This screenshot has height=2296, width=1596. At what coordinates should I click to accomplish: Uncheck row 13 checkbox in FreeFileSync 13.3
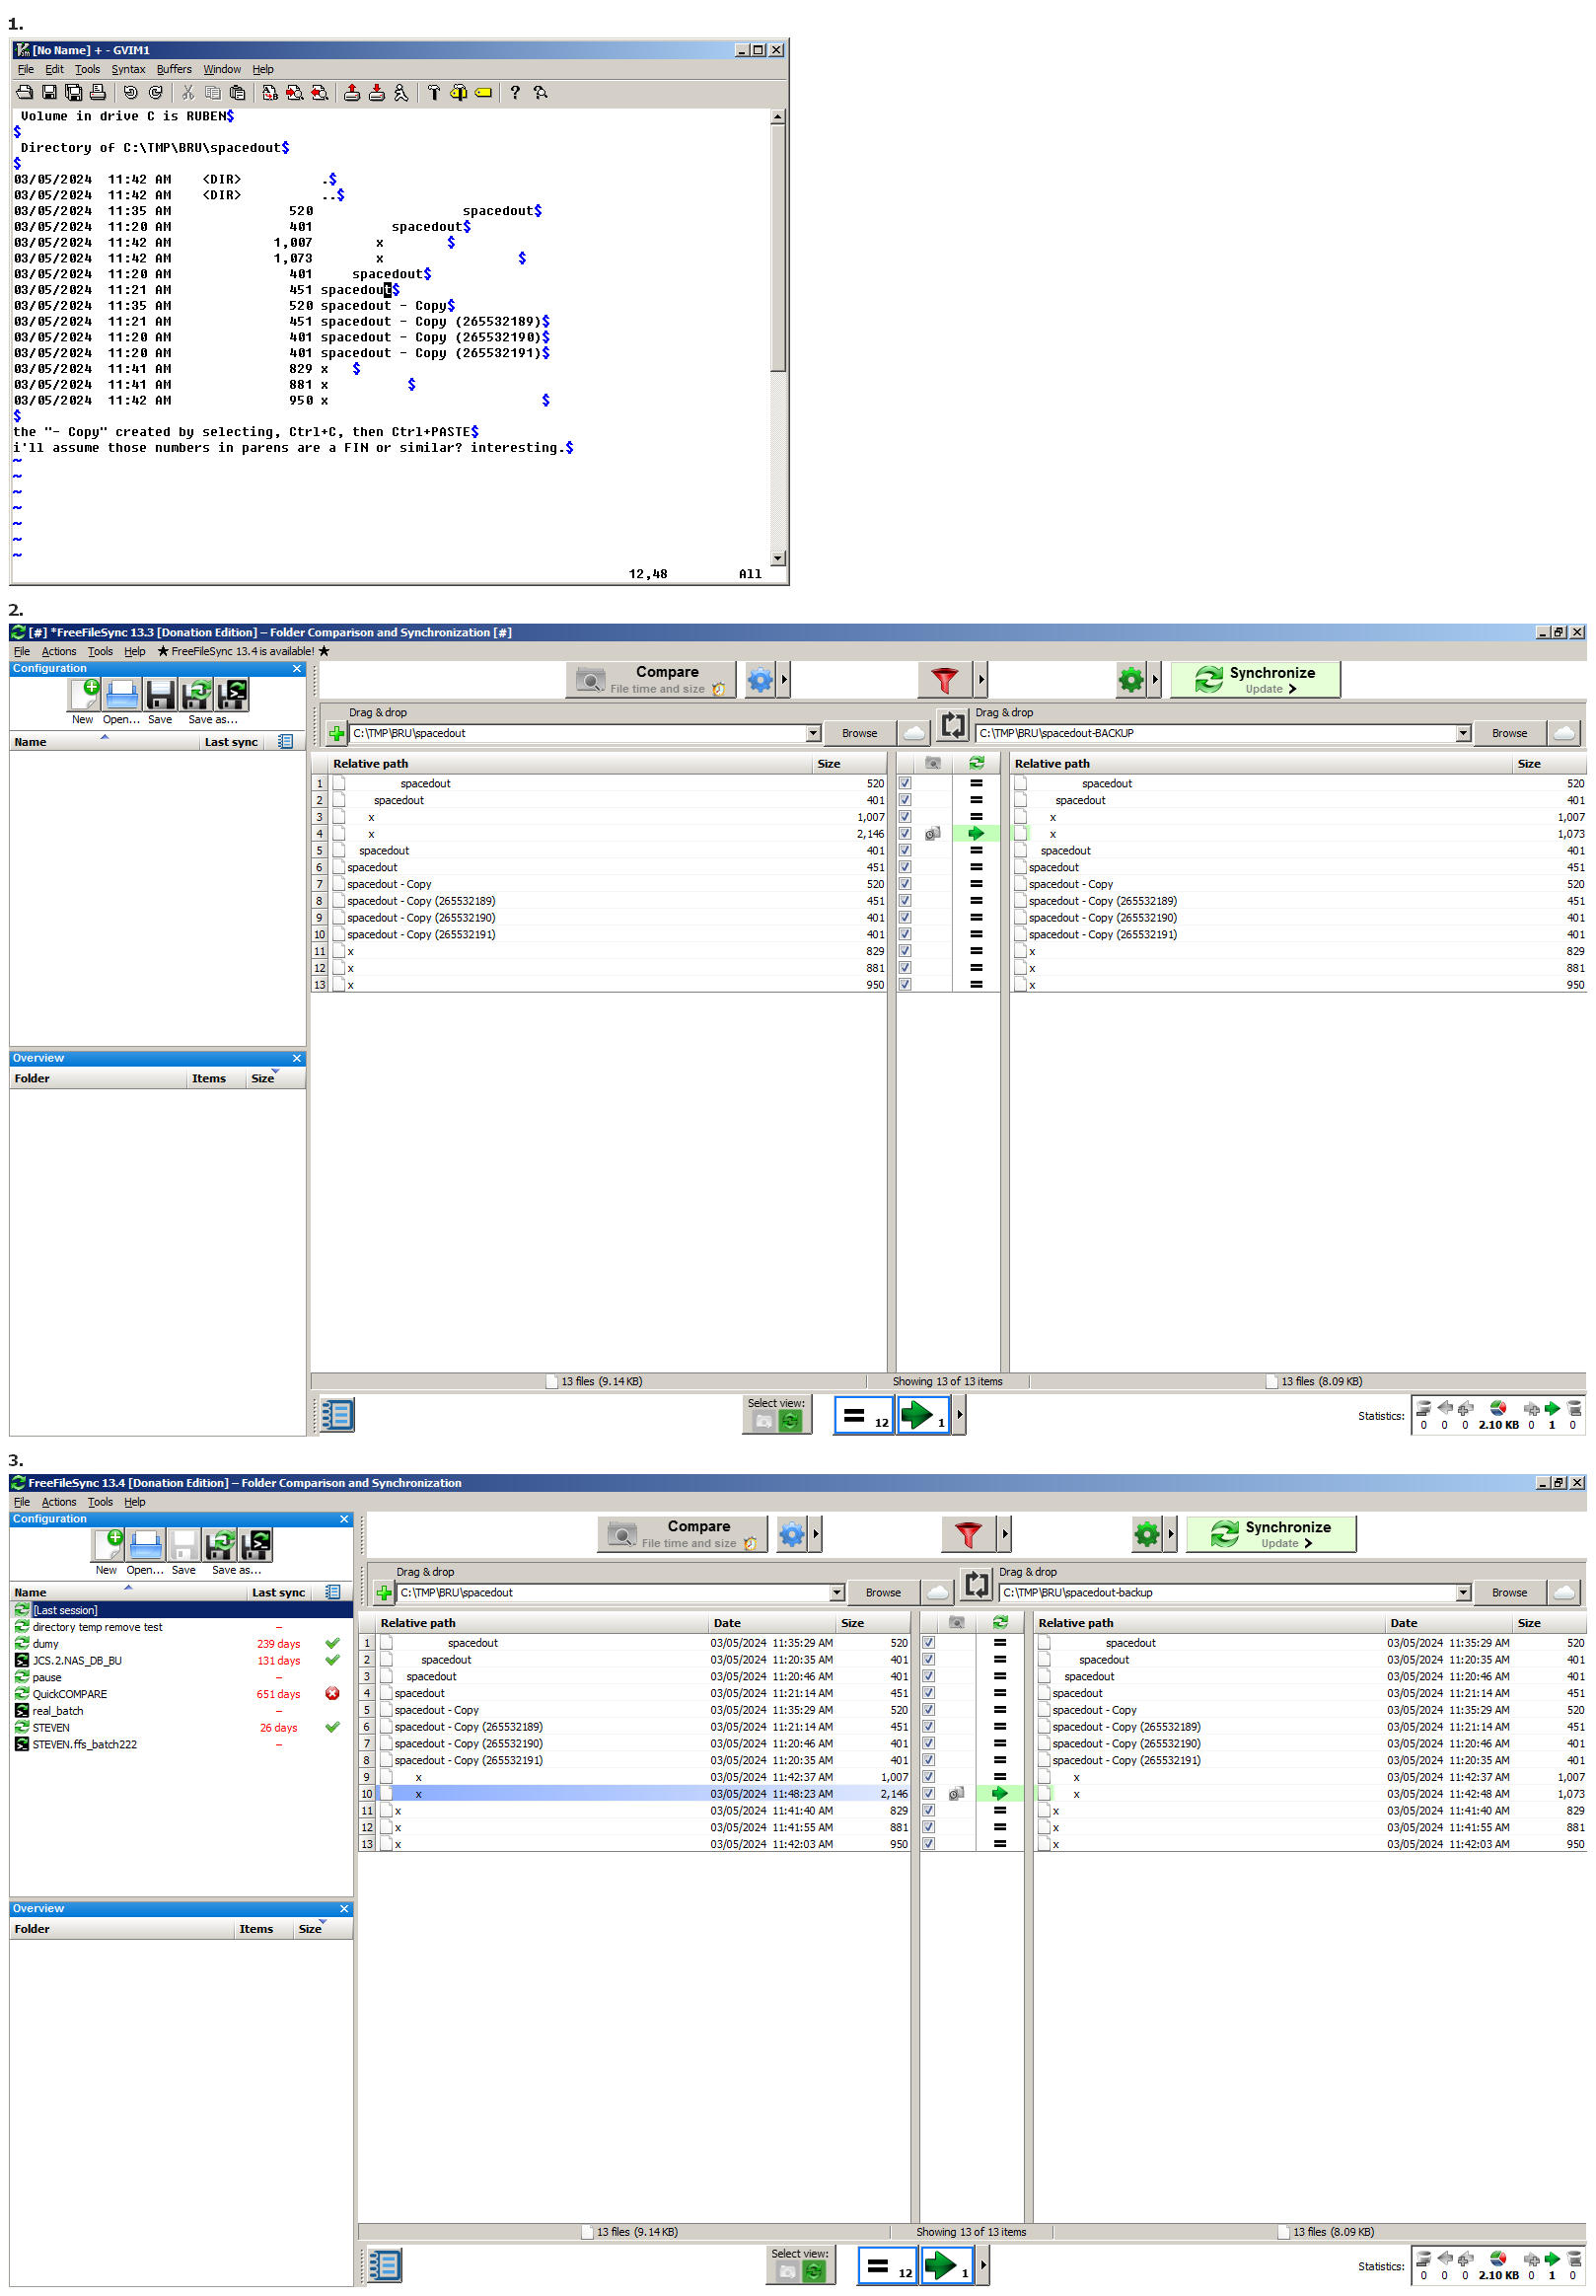pos(905,985)
